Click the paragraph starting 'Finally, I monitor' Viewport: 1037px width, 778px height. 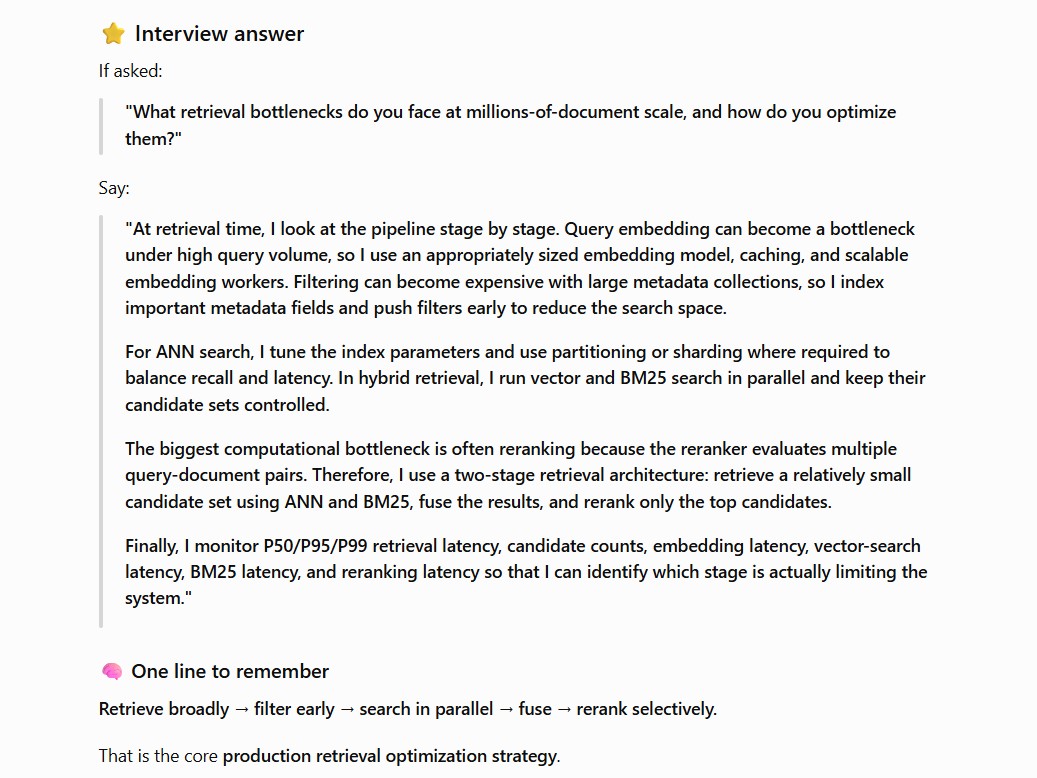coord(526,572)
